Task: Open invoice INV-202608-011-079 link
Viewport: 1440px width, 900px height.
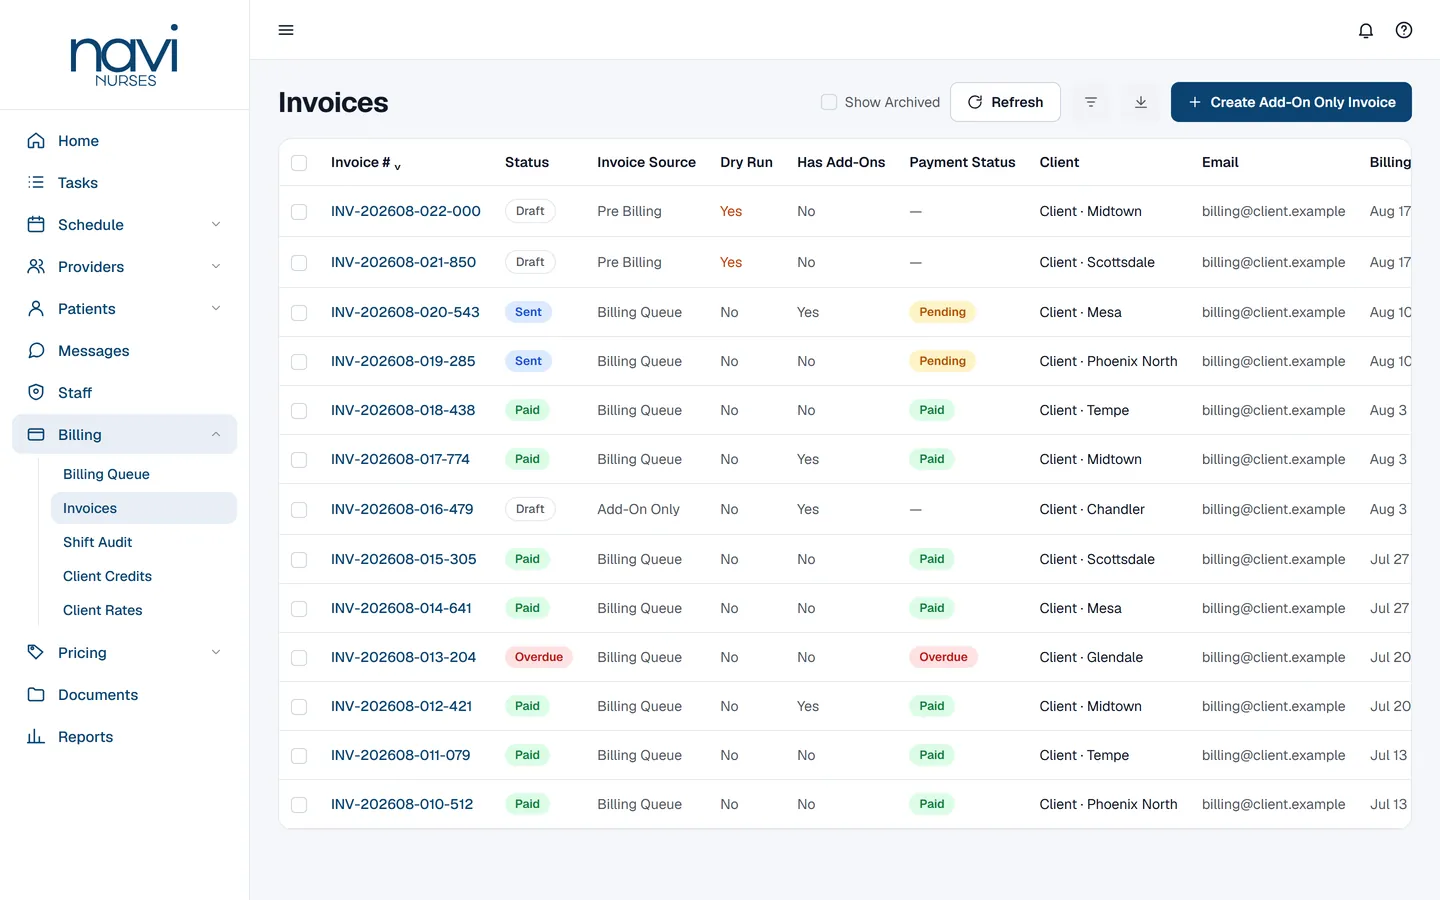Action: [400, 755]
